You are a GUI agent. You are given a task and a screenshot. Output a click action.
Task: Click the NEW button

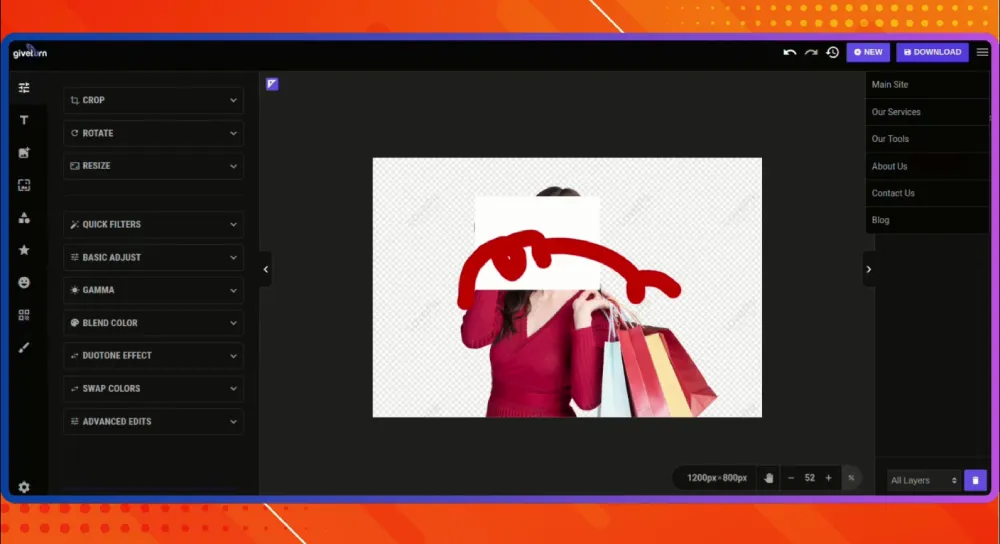868,52
